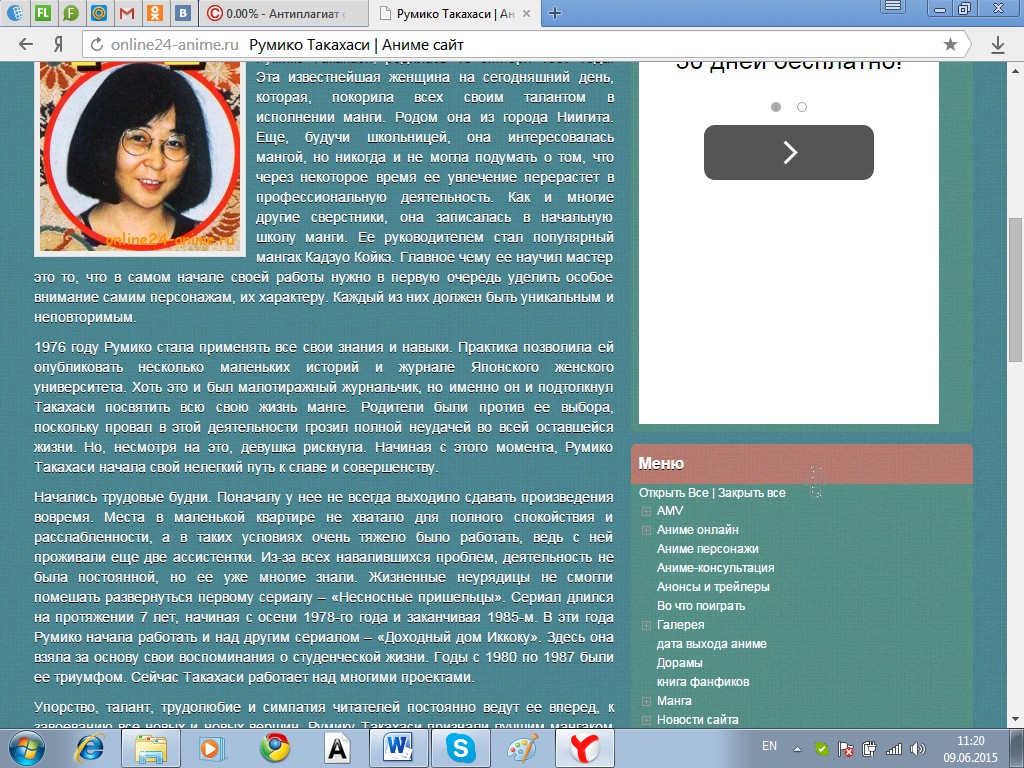Open the letter A app on the taskbar
The image size is (1024, 768).
338,748
